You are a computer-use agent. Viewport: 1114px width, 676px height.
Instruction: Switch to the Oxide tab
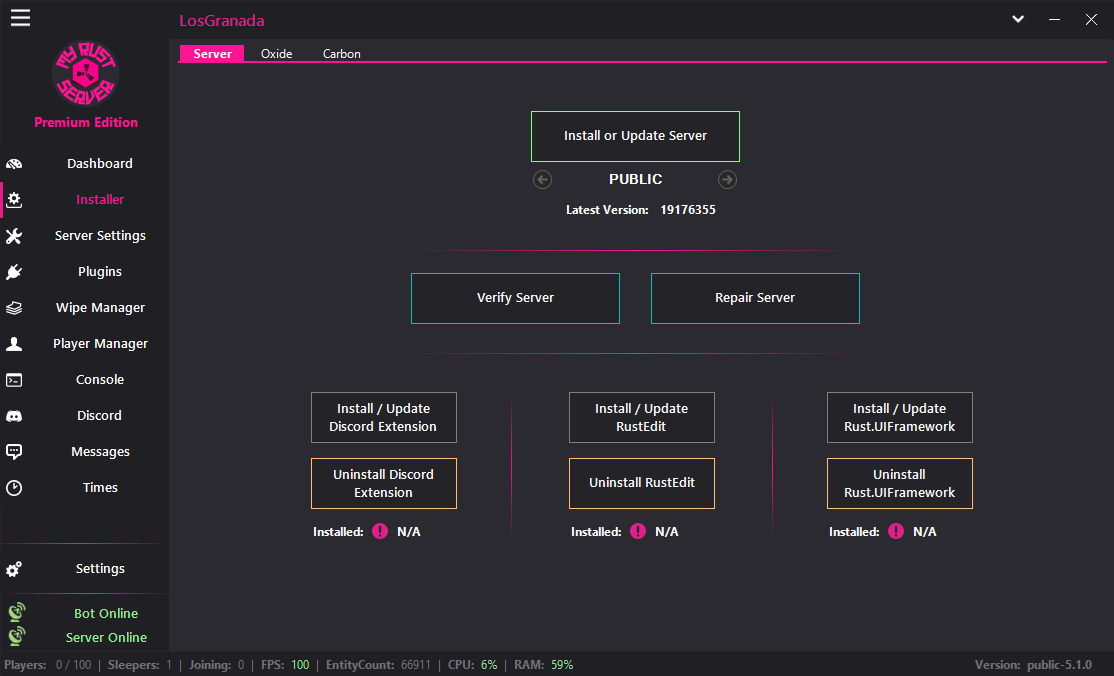click(x=276, y=53)
